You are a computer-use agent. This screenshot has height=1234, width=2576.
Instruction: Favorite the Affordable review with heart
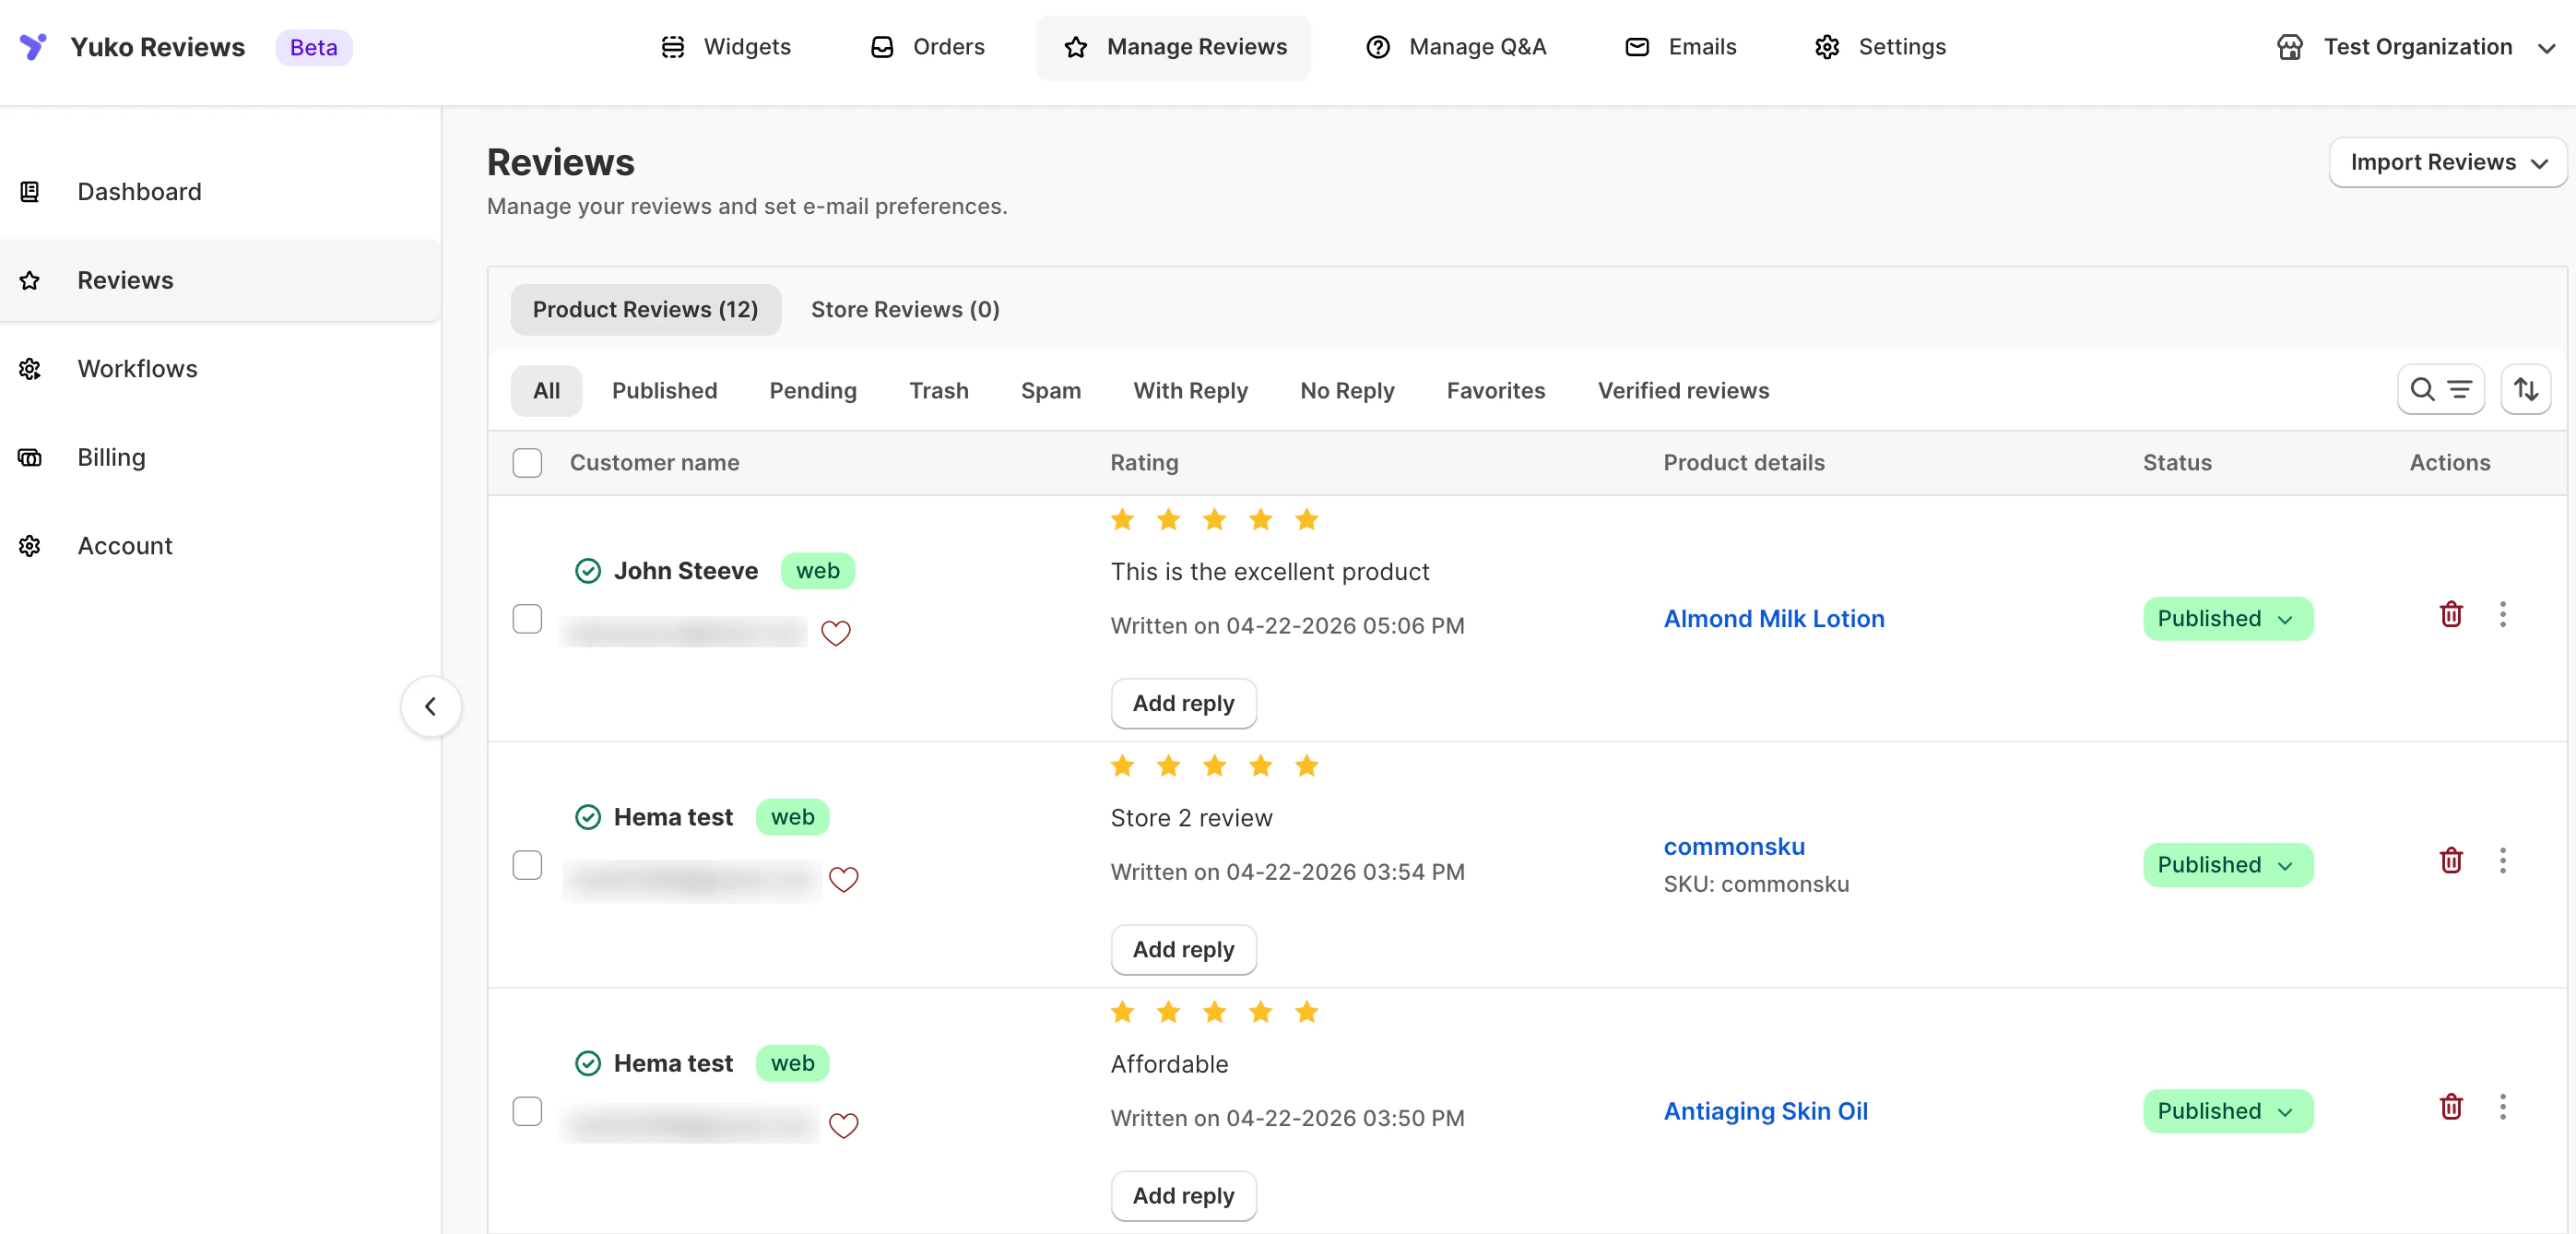(844, 1125)
